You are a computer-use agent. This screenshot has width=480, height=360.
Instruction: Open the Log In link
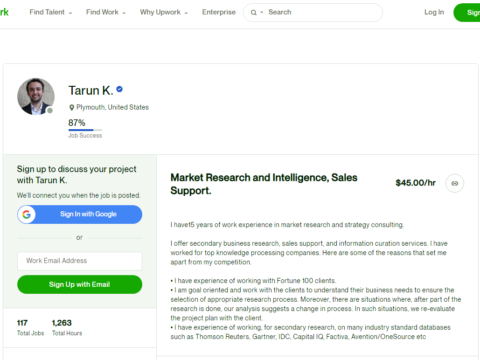point(434,12)
